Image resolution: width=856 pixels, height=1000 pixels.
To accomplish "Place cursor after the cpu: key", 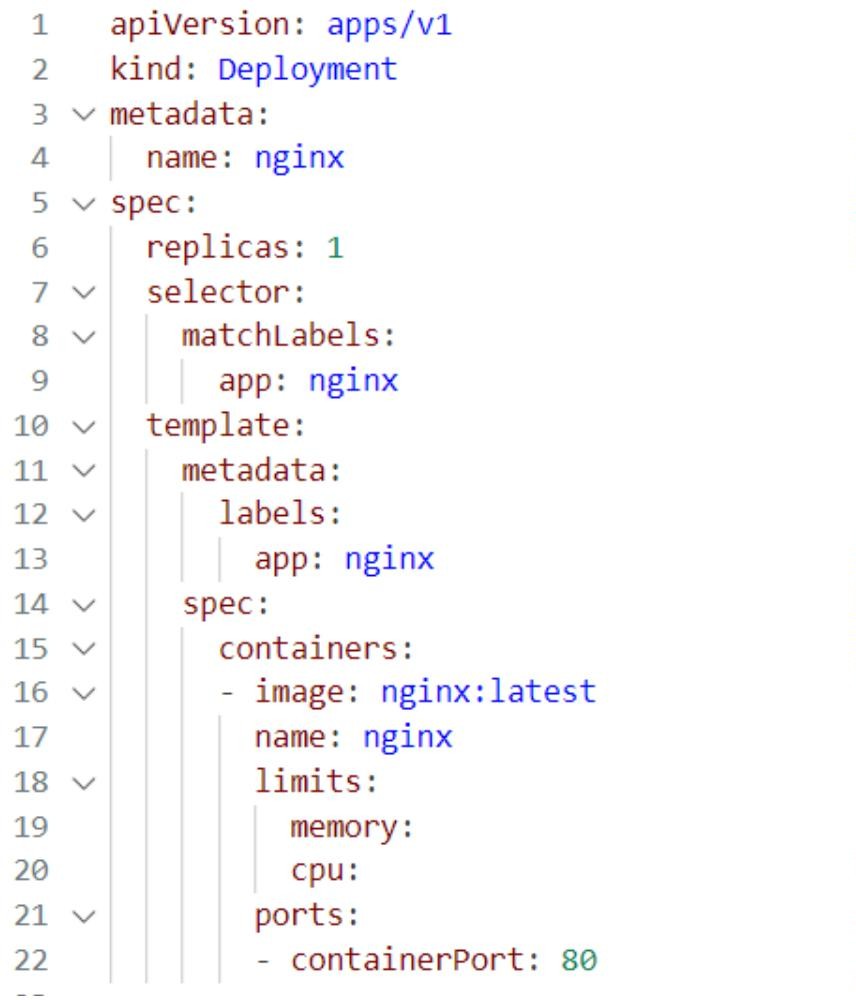I will click(362, 871).
